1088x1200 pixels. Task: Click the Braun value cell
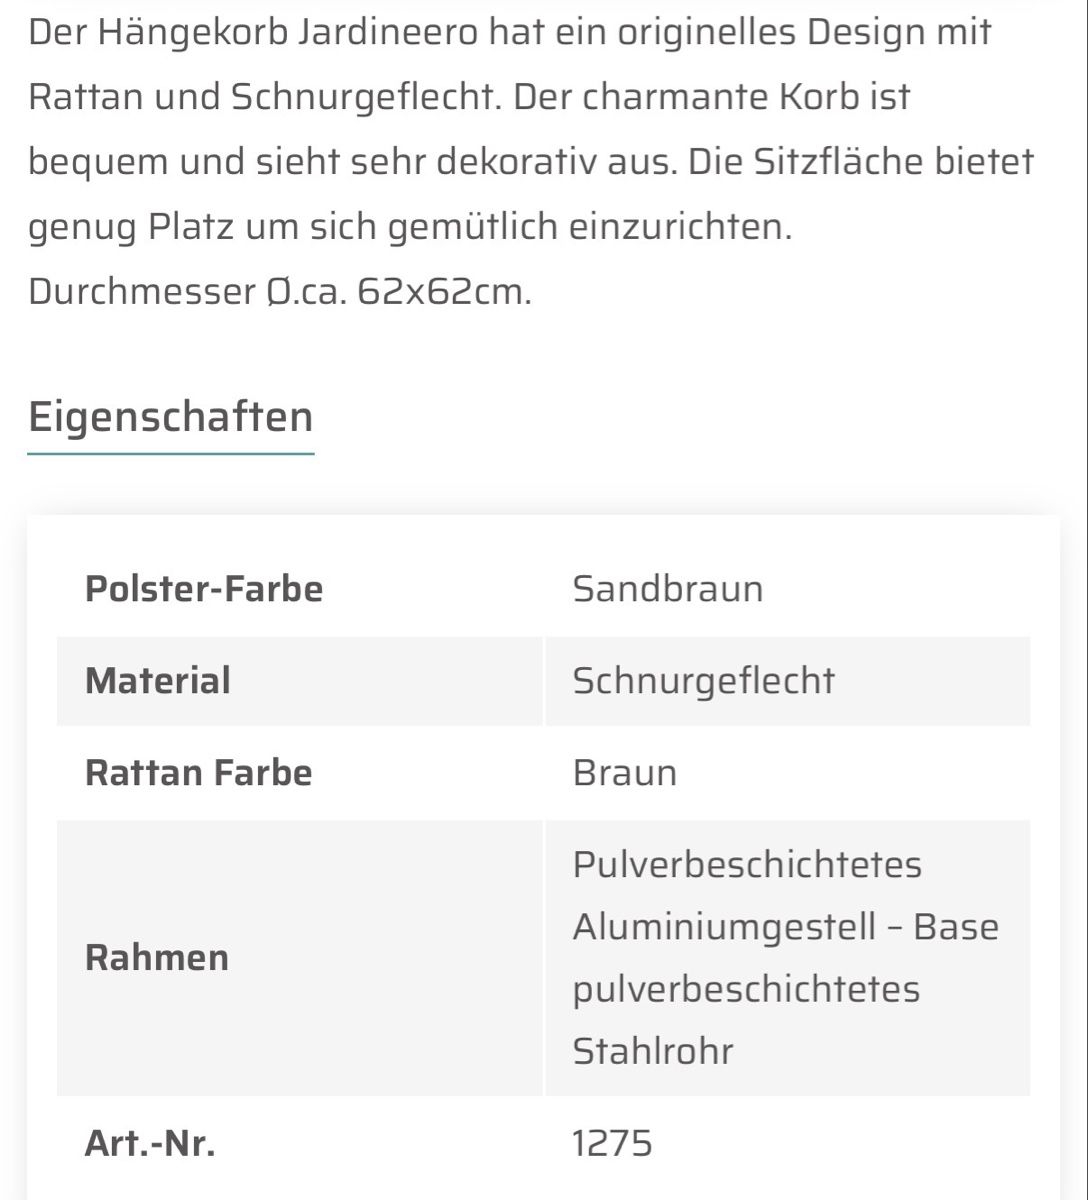tap(625, 772)
